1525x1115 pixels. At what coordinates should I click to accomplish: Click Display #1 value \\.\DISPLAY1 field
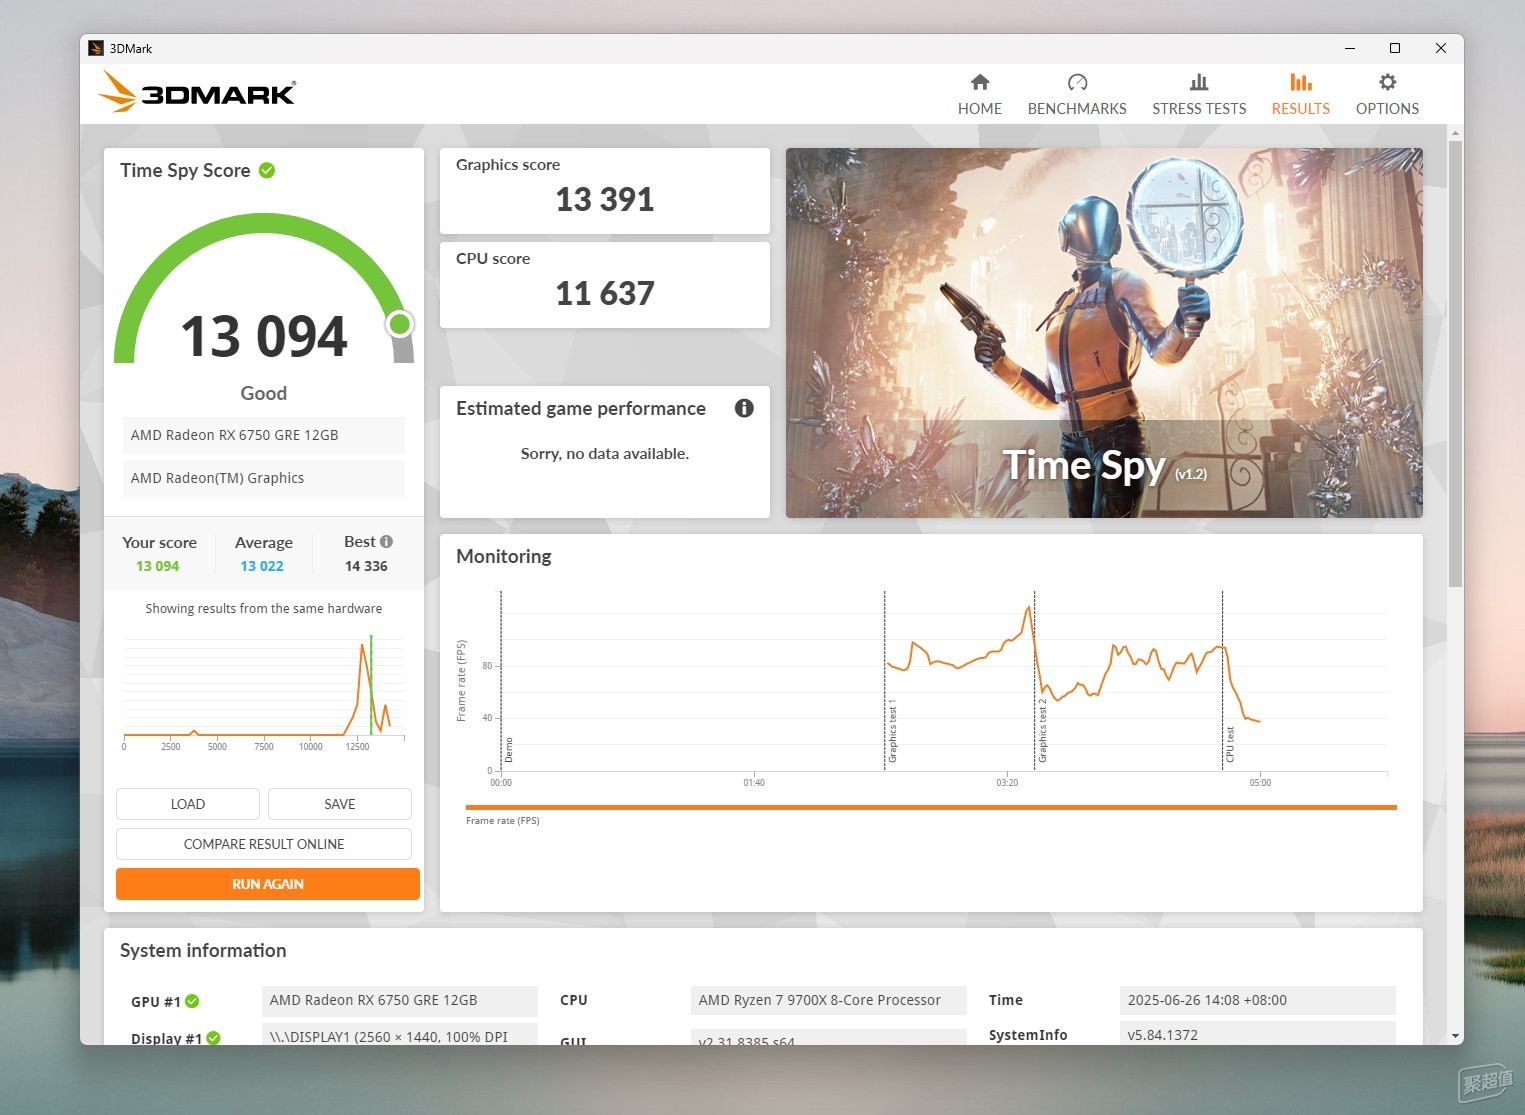pyautogui.click(x=400, y=1034)
